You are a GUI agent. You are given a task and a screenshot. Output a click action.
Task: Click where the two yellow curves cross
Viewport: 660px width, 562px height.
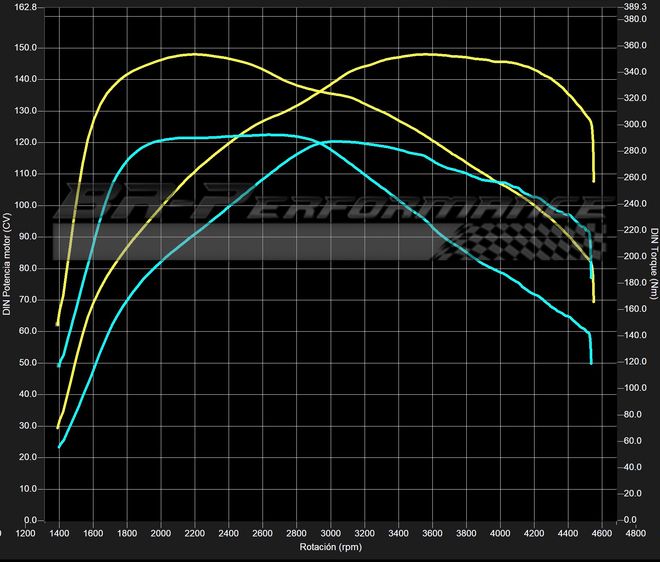tap(318, 92)
